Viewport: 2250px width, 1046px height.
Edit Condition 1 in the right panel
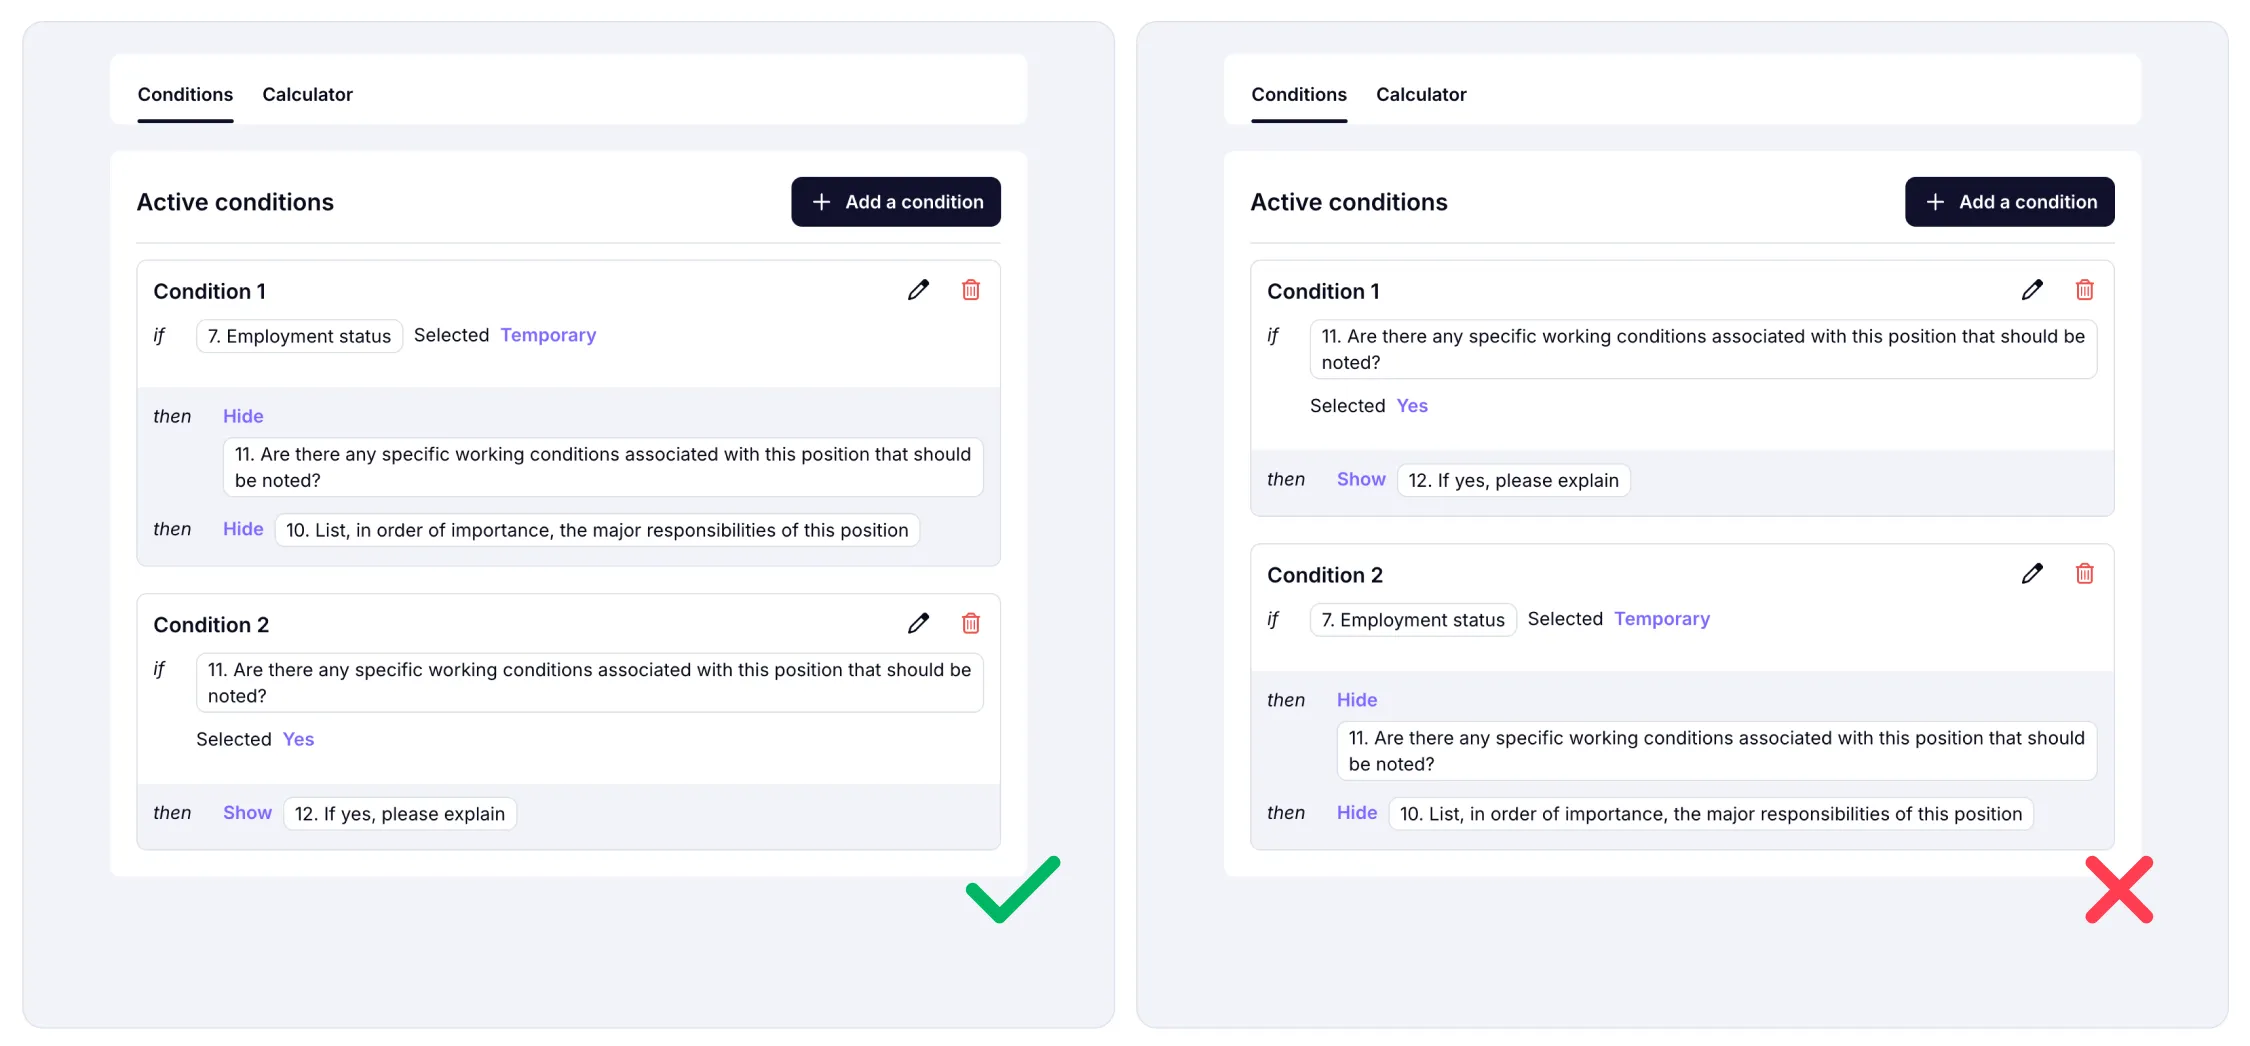point(2032,290)
